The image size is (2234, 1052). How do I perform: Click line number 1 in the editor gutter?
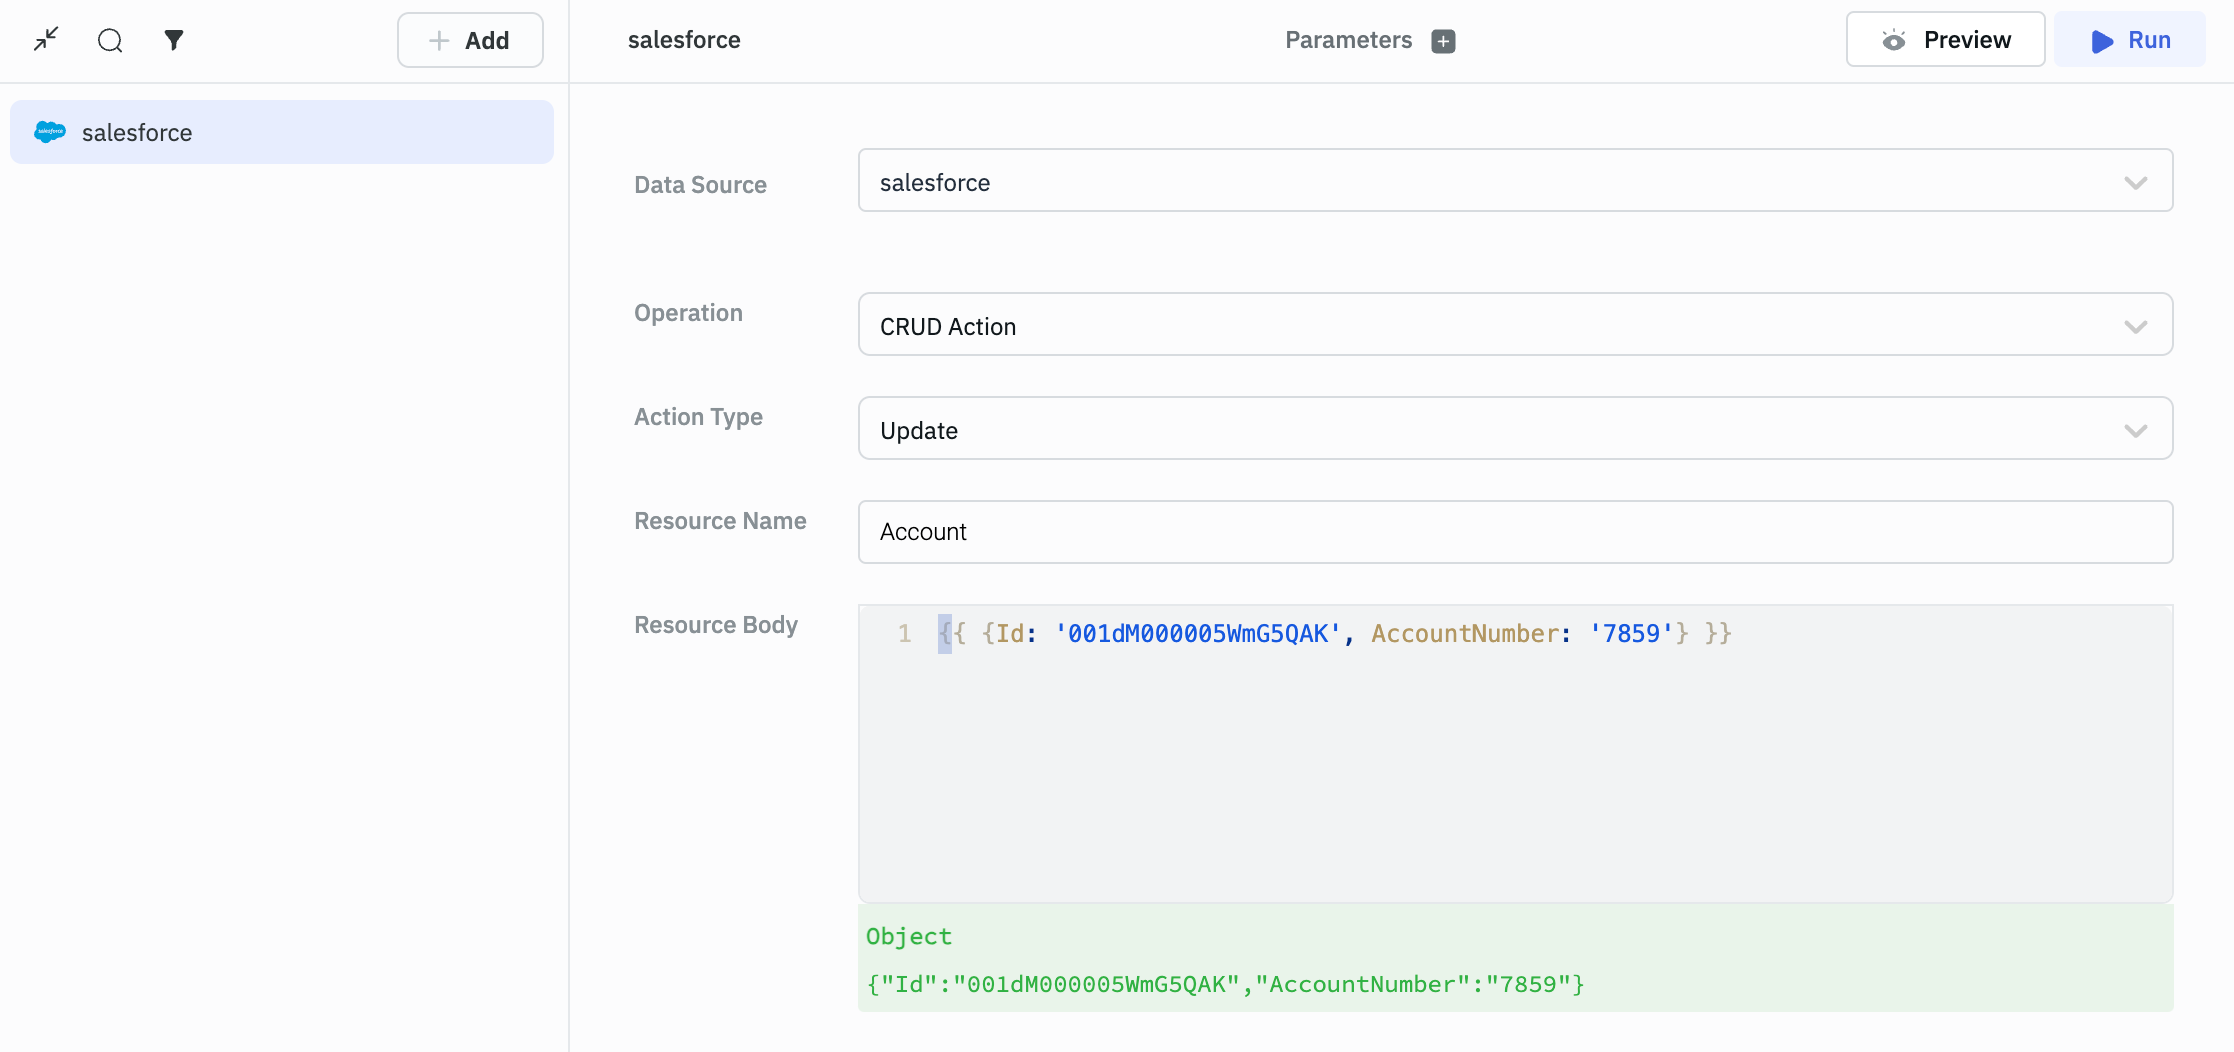(904, 633)
